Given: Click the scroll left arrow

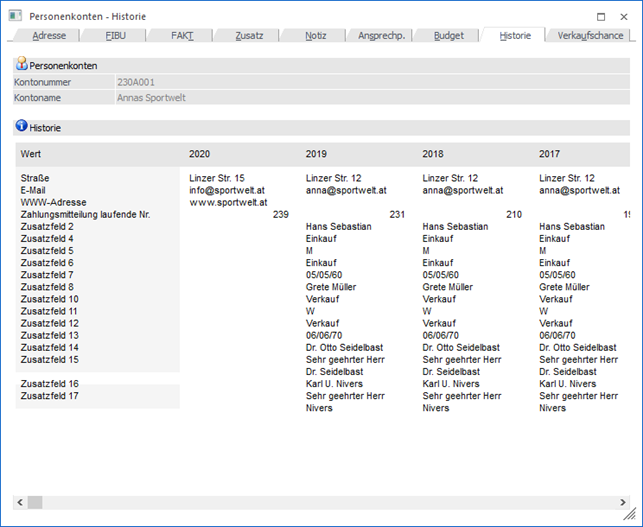Looking at the screenshot, I should [21, 501].
